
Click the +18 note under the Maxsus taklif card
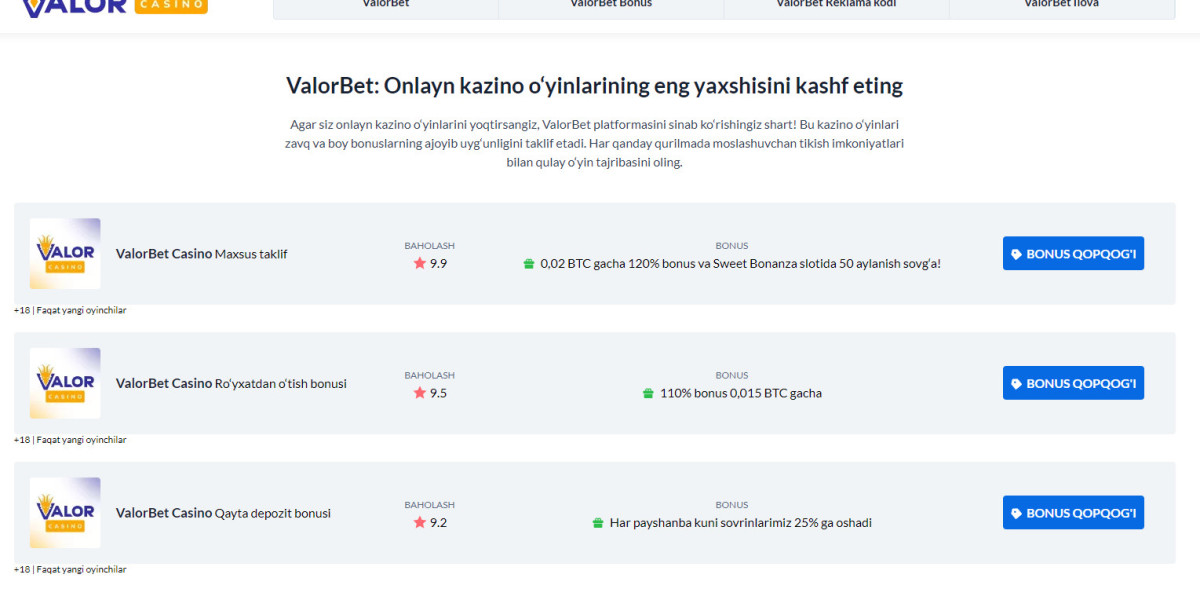[70, 310]
